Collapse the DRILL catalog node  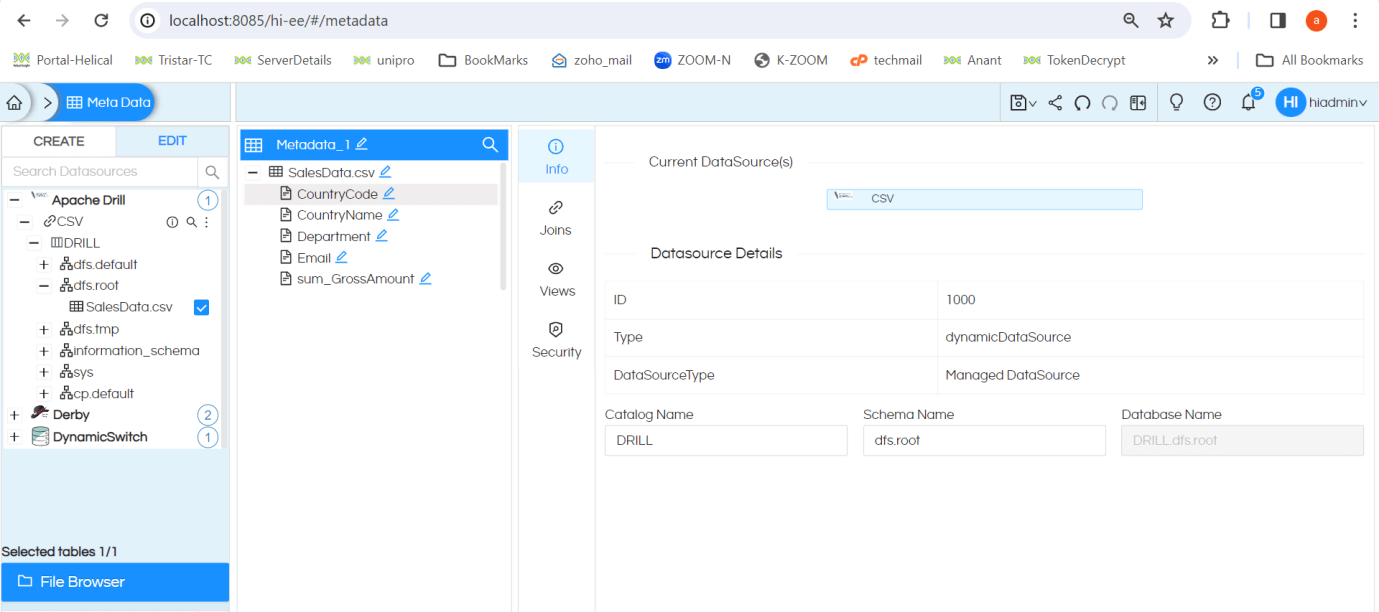(34, 243)
